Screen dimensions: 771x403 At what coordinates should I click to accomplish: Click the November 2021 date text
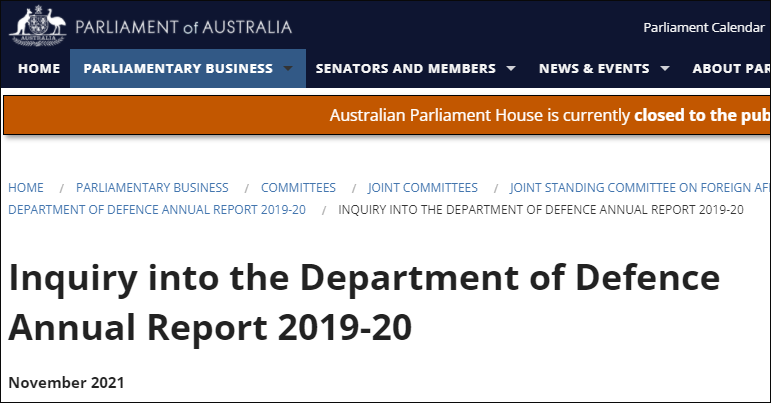click(x=65, y=383)
